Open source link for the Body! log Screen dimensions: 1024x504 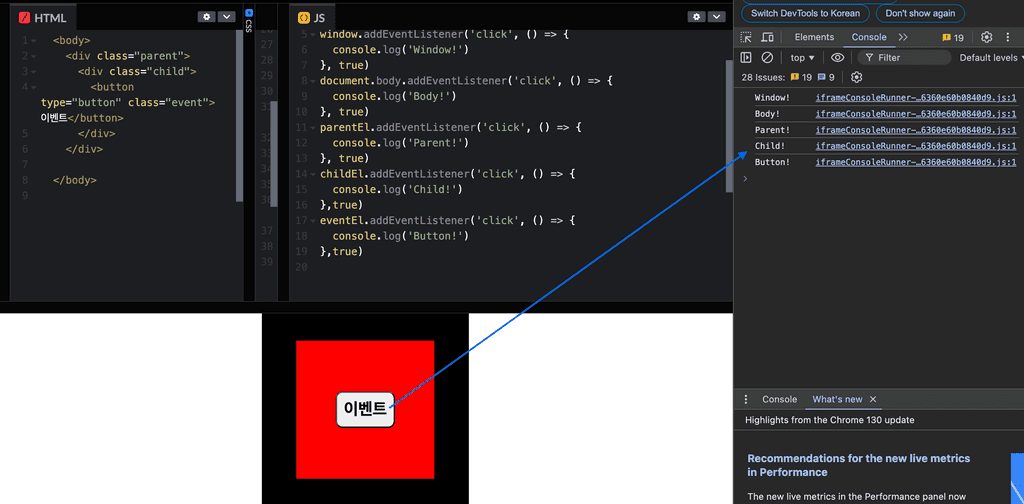(916, 114)
